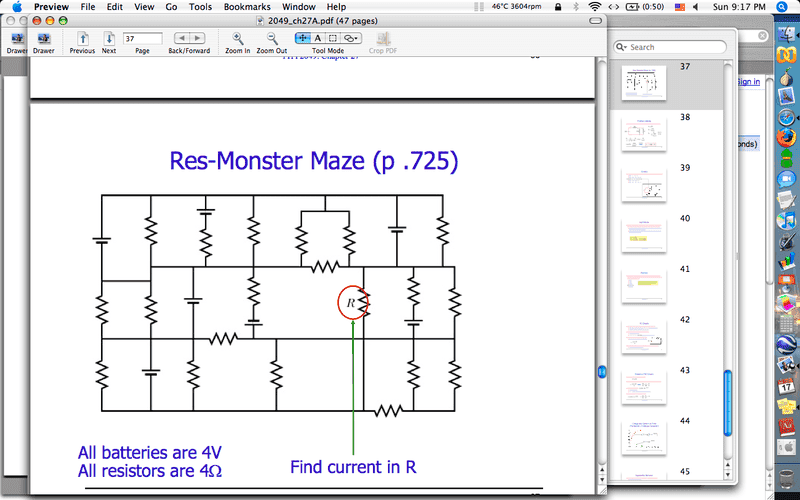Select page 41 thumbnail in drawer

click(644, 286)
